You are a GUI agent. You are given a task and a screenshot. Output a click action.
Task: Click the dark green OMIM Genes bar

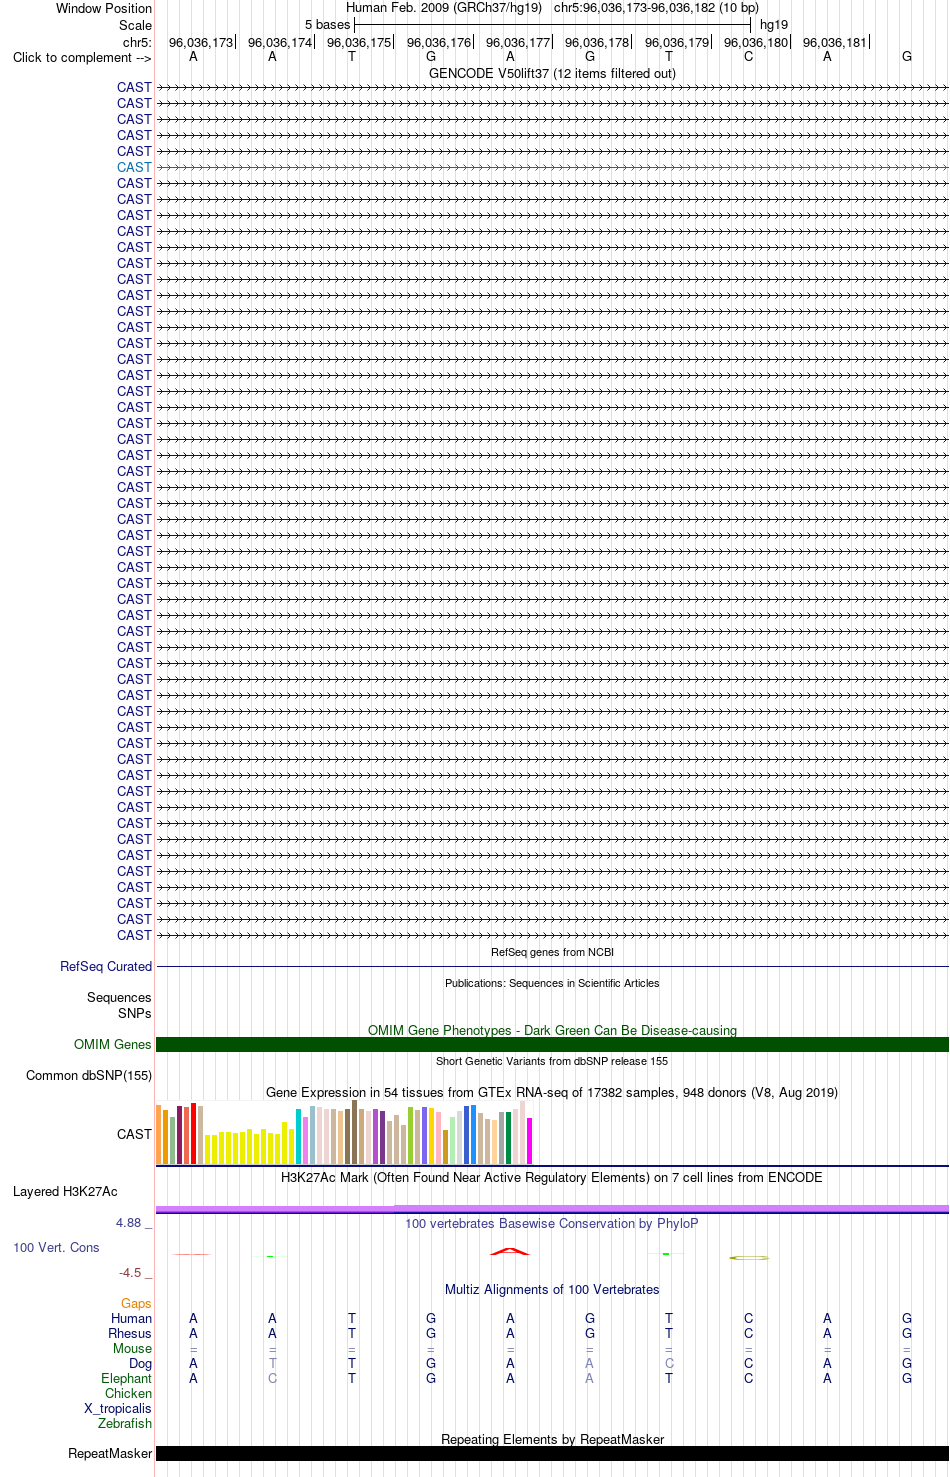tap(552, 1044)
